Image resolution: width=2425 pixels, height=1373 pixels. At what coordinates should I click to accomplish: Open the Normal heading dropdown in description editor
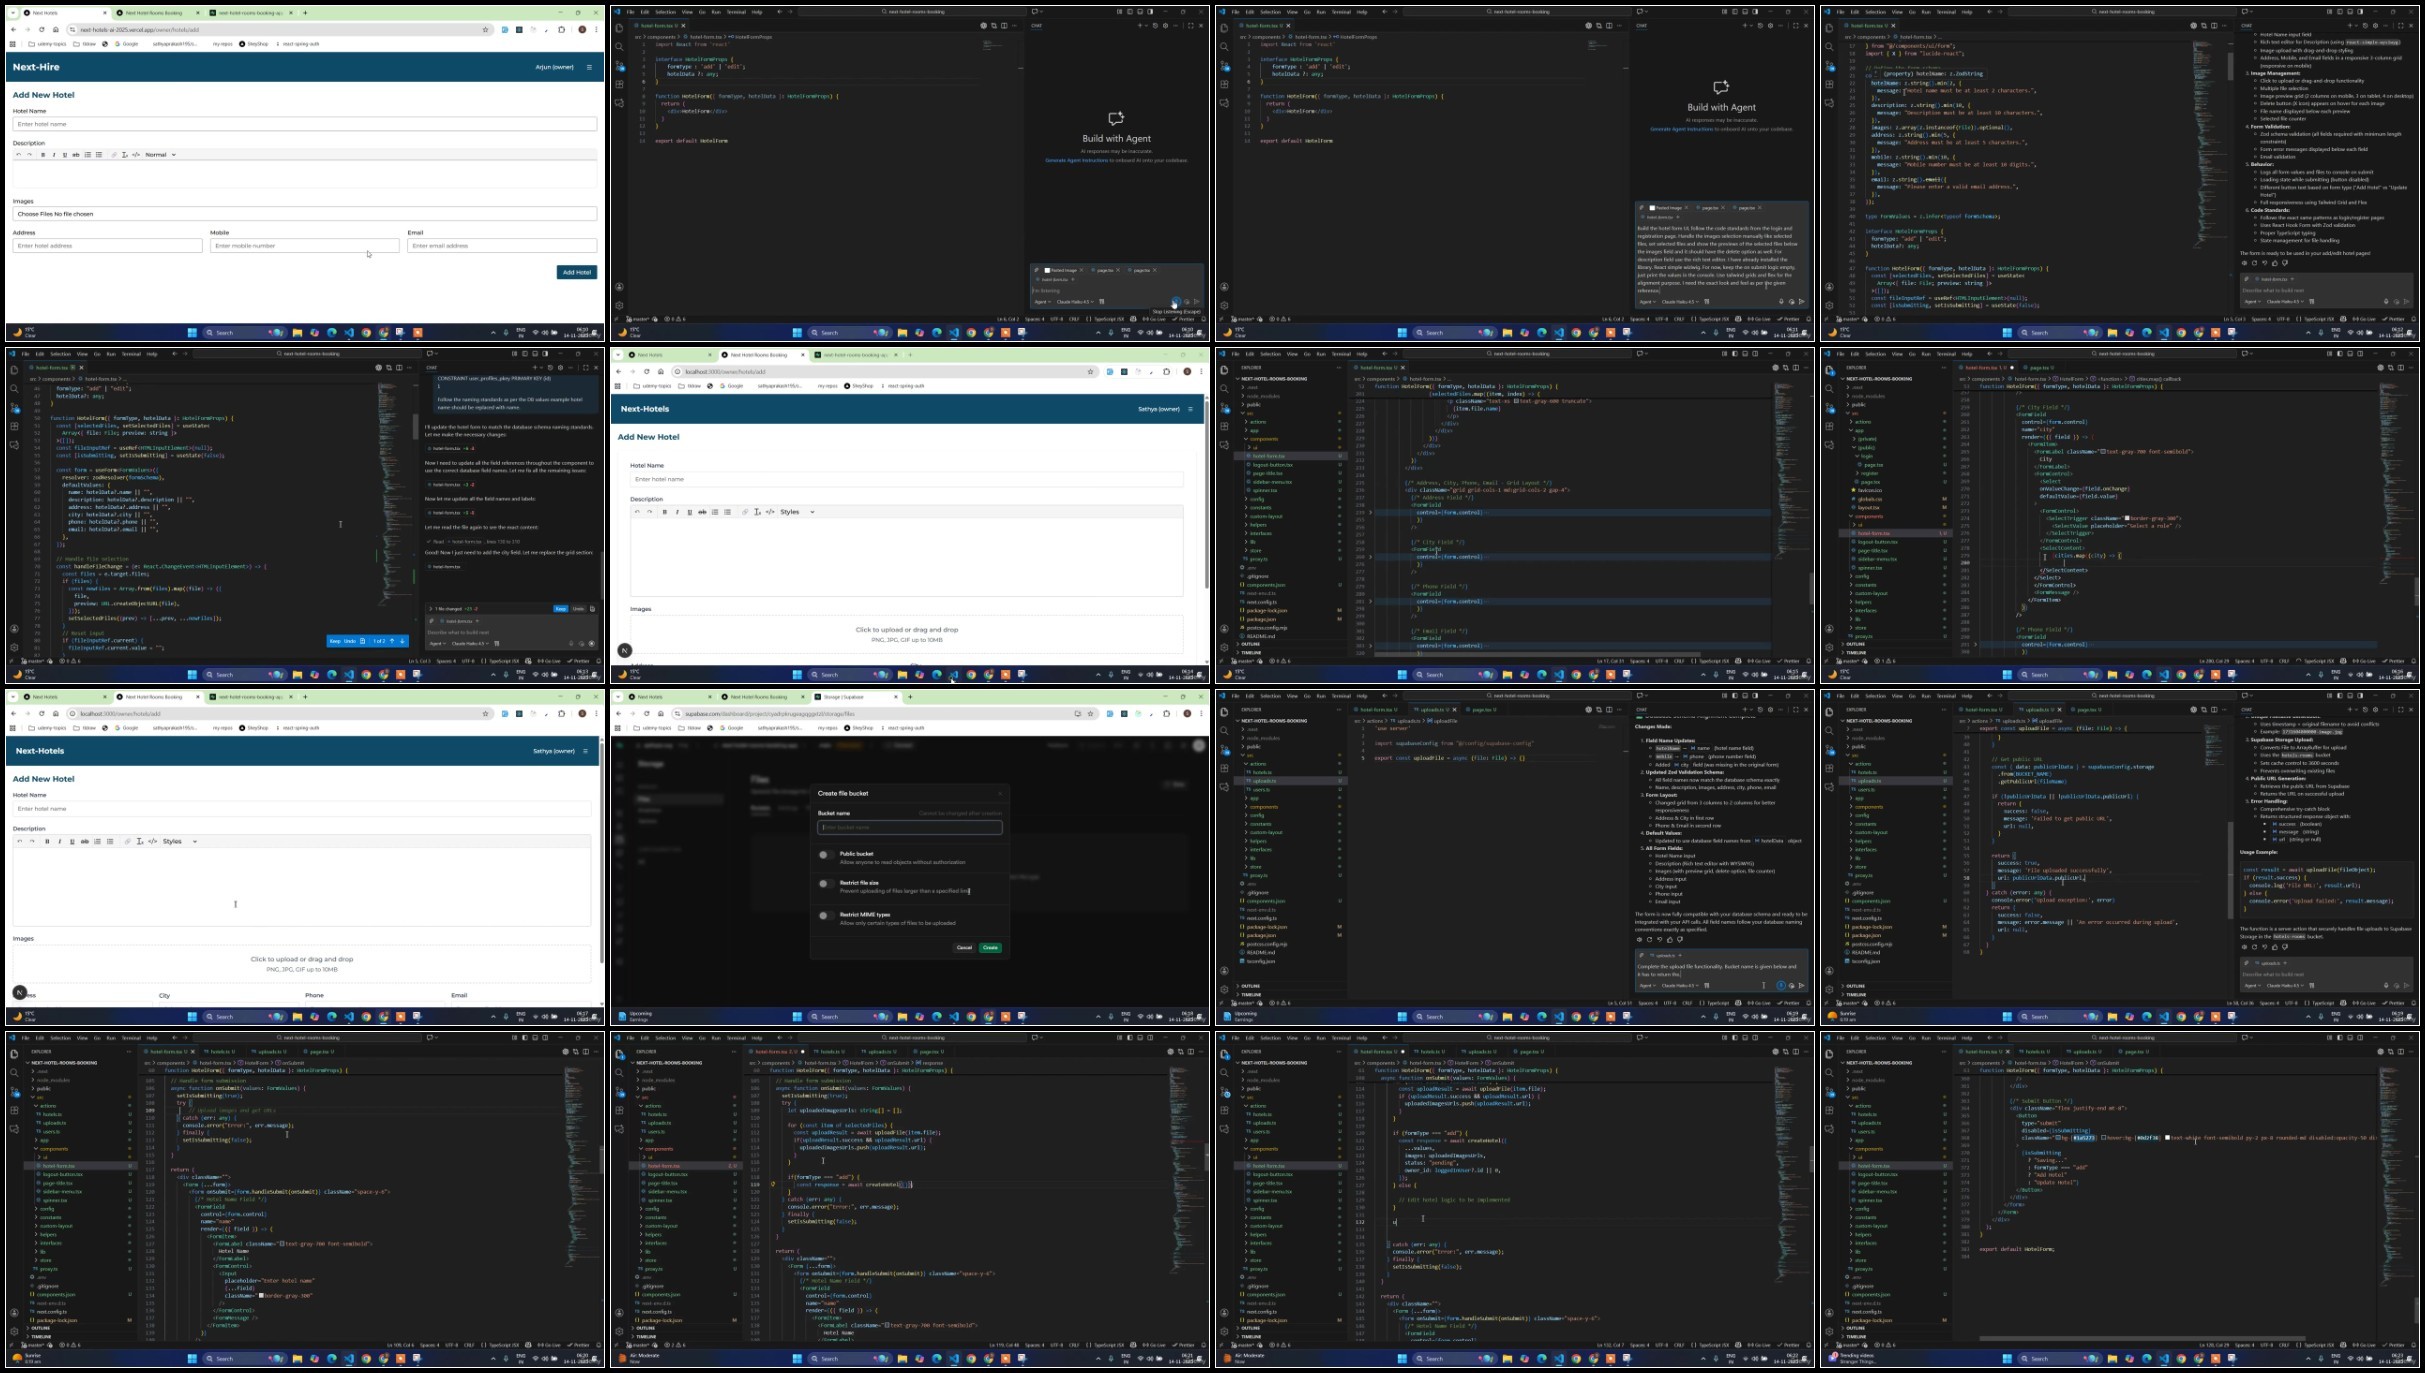(161, 155)
